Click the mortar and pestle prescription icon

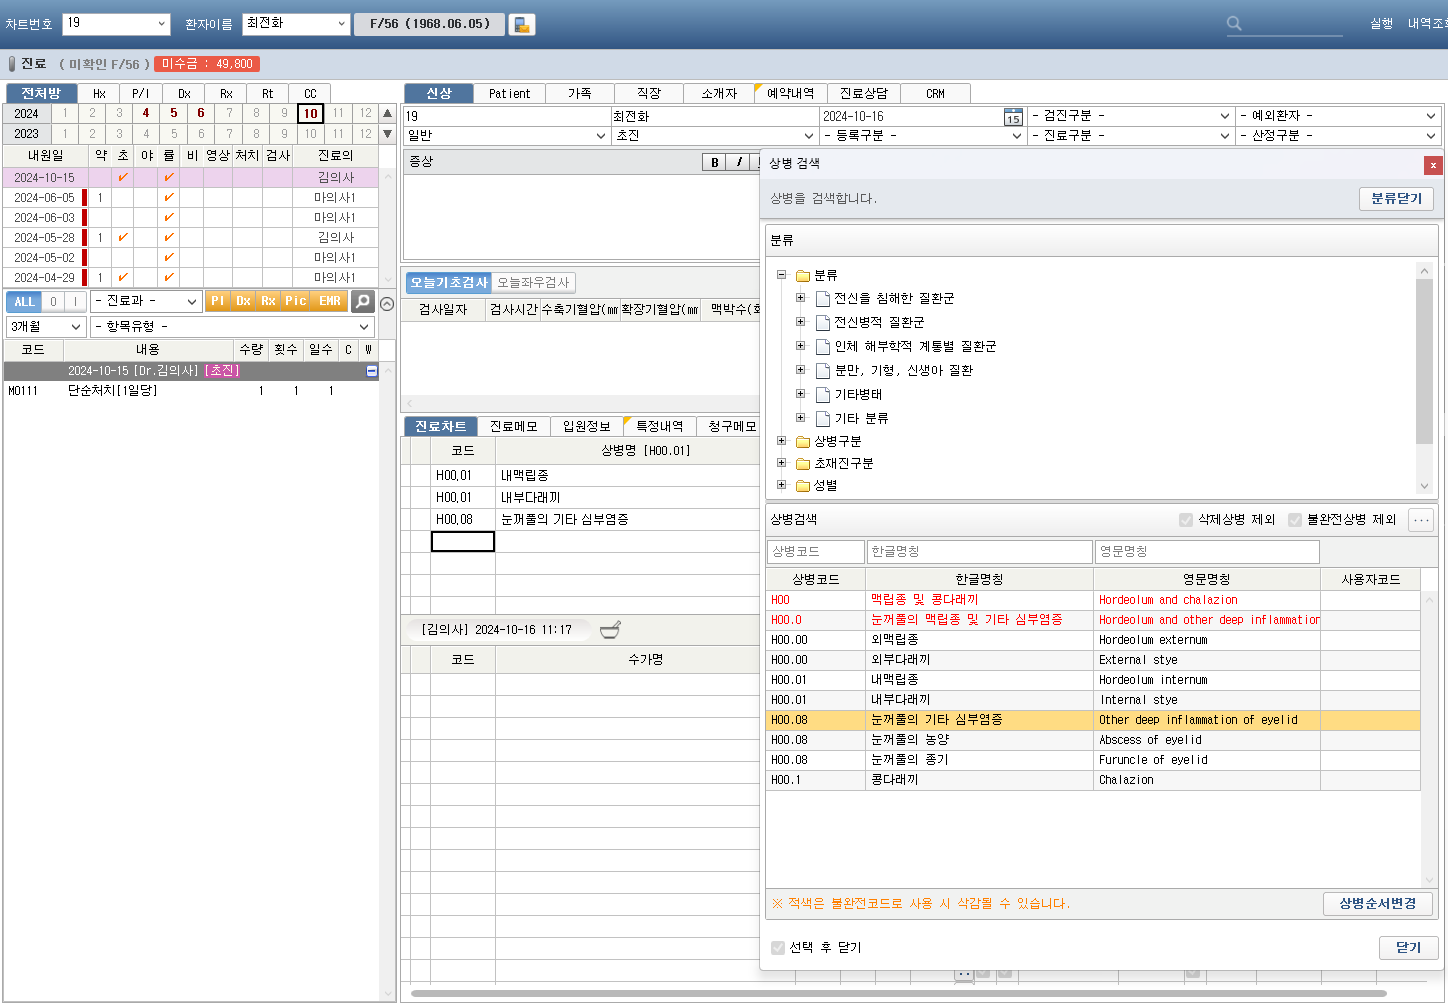coord(609,629)
